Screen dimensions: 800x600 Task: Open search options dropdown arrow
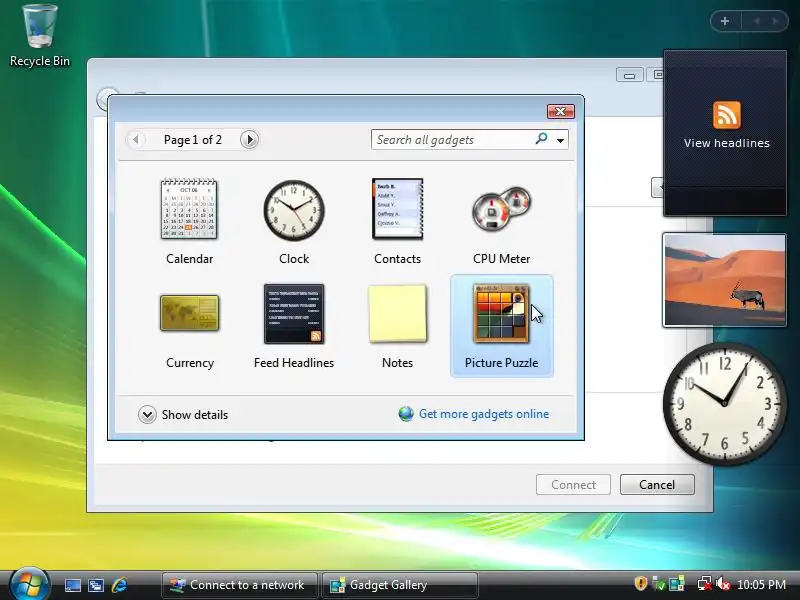click(x=560, y=140)
